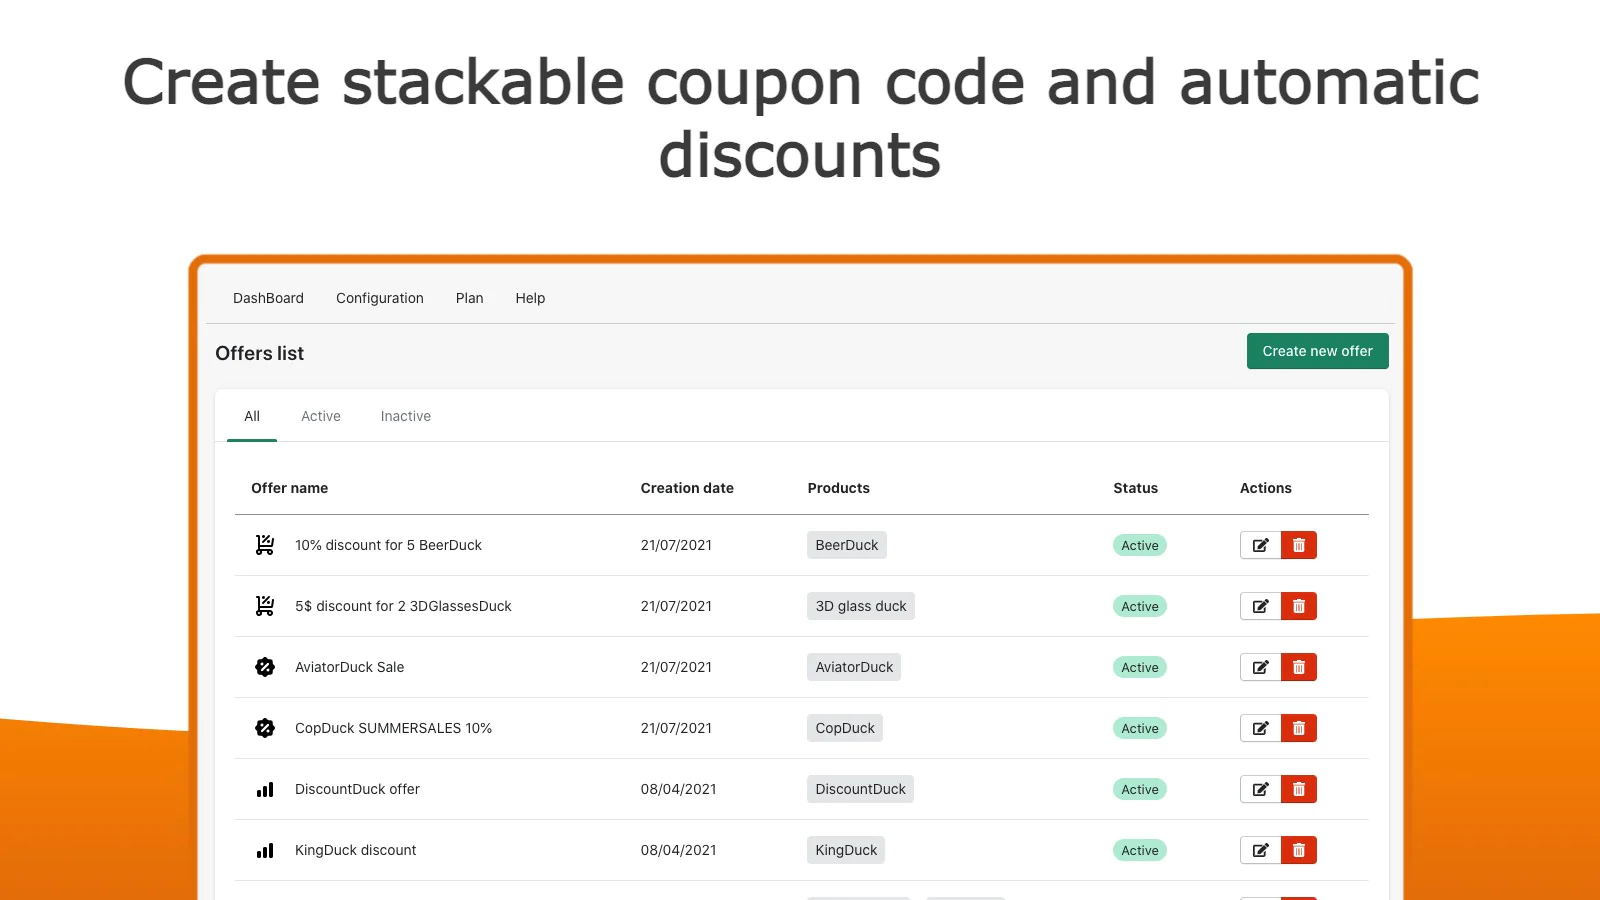Edit the CopDuck SUMMERSALES 10% offer
The width and height of the screenshot is (1600, 900).
[x=1260, y=728]
